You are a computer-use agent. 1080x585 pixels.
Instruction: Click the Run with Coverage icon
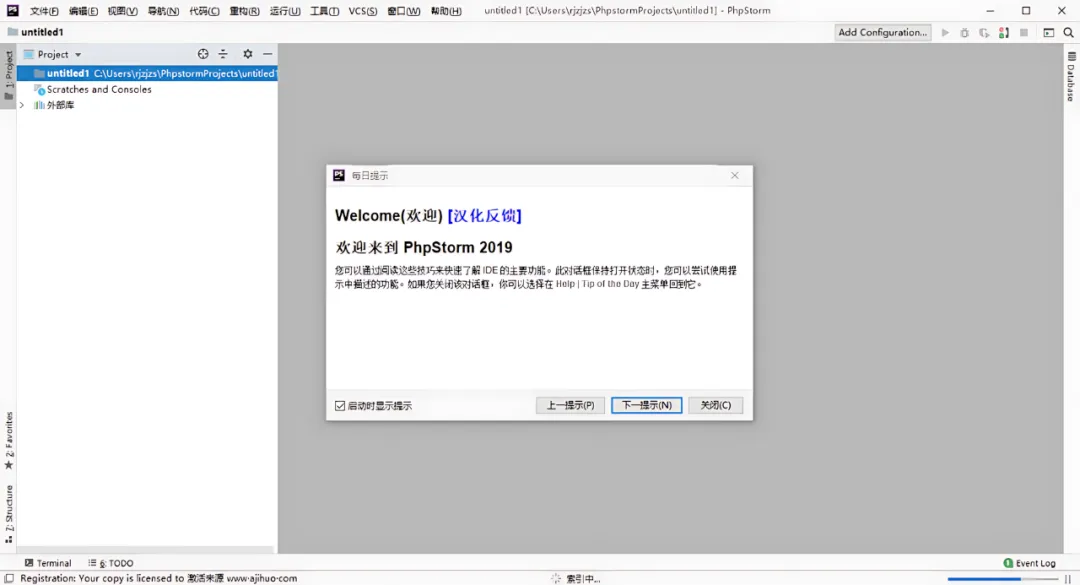tap(984, 32)
